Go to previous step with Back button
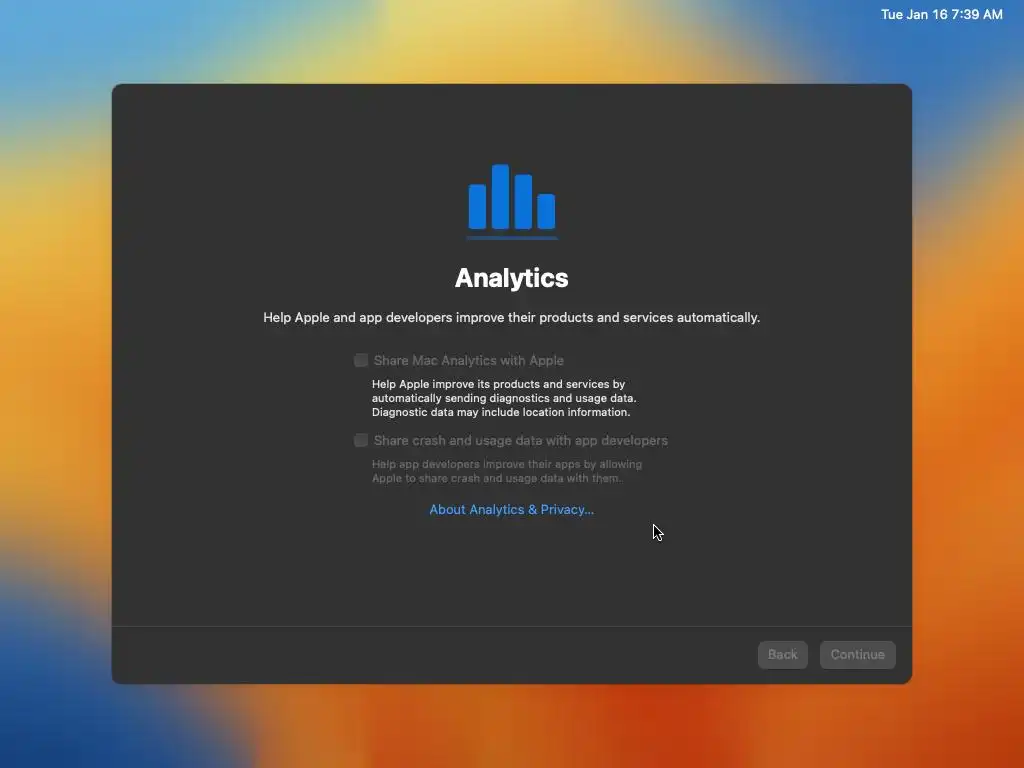This screenshot has height=768, width=1024. [x=782, y=654]
